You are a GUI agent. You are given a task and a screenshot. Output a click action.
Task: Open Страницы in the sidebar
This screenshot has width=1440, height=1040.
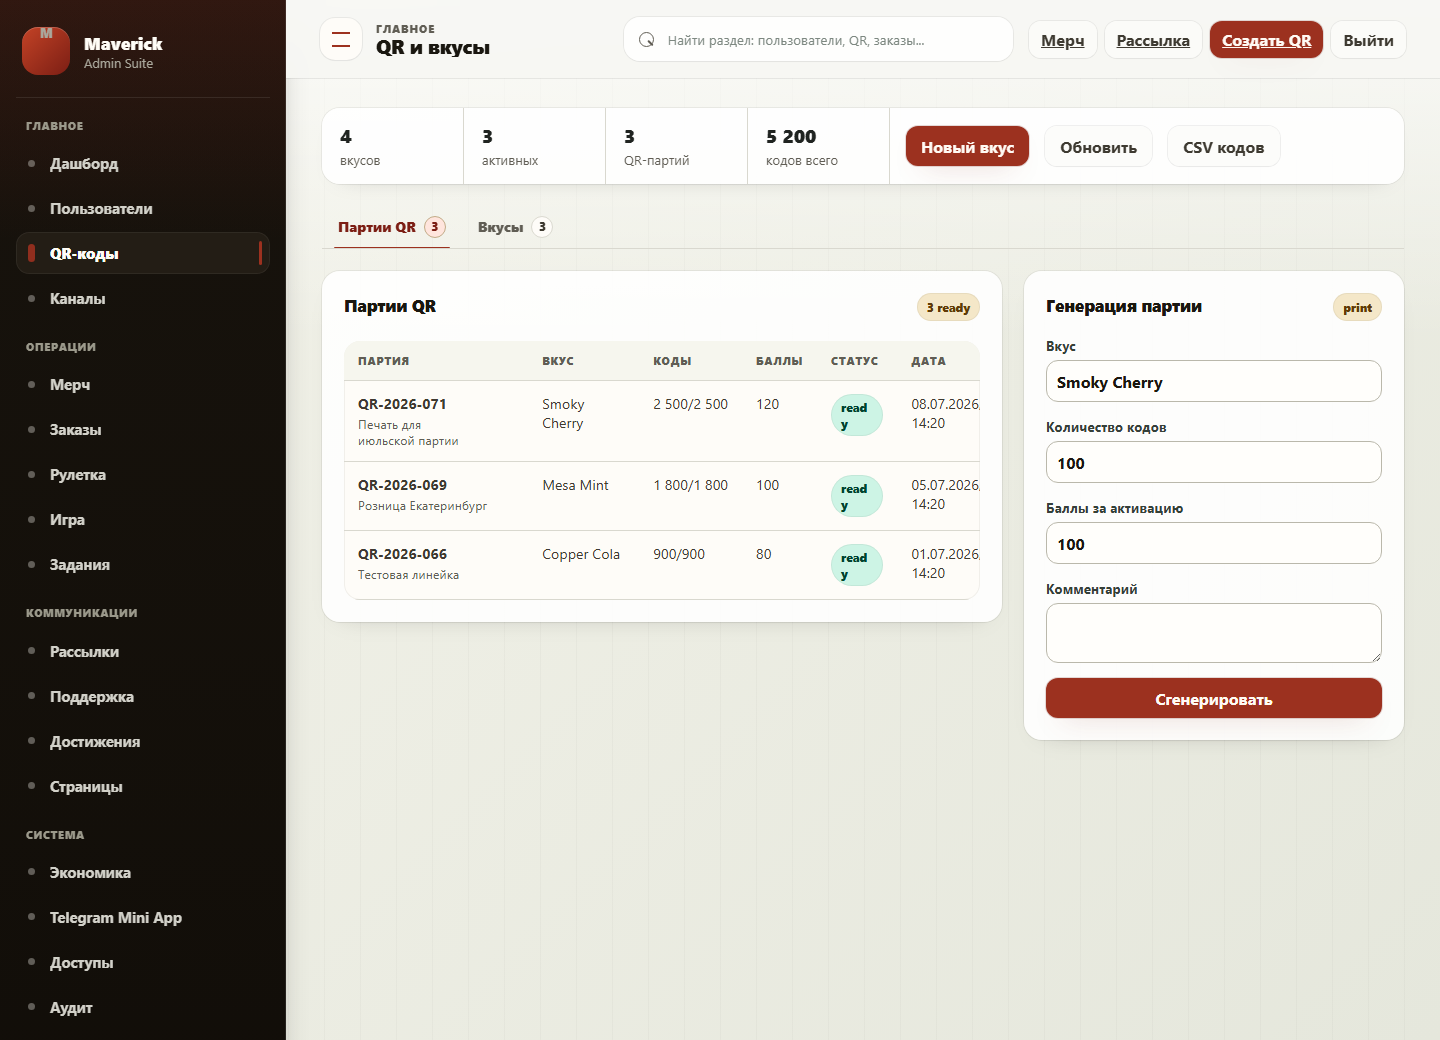coord(143,787)
